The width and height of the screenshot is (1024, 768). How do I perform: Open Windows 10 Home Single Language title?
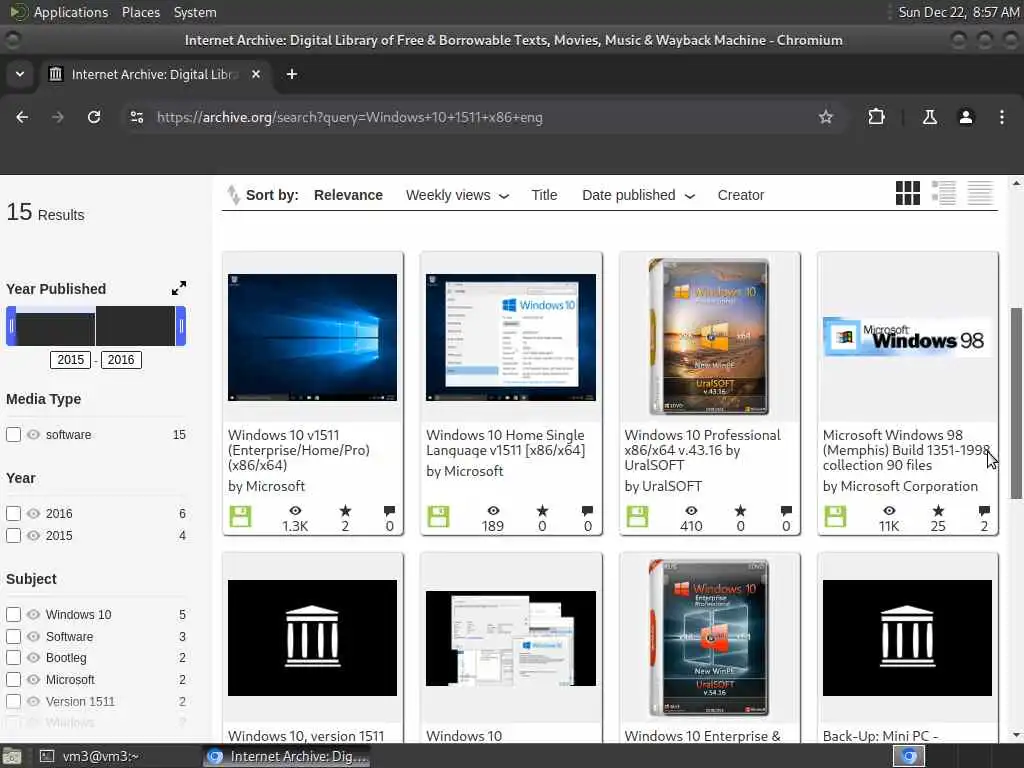click(x=505, y=443)
